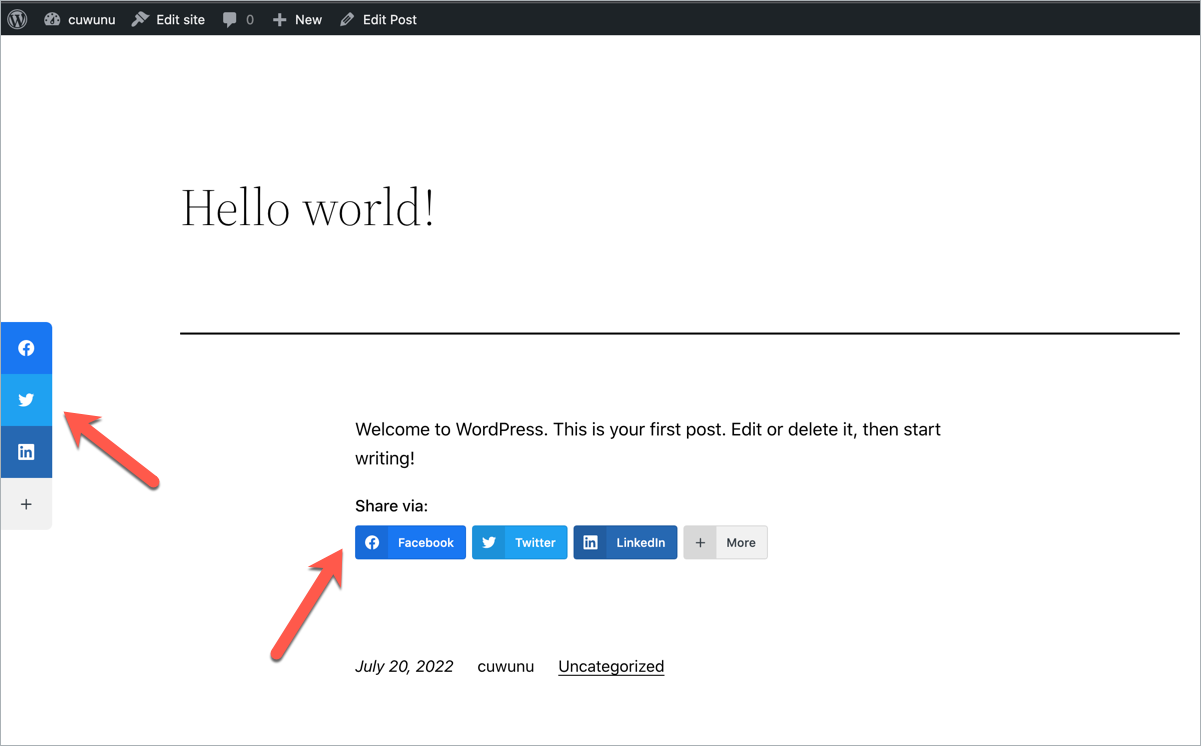Click the inline Facebook share button
This screenshot has width=1201, height=746.
[x=410, y=542]
